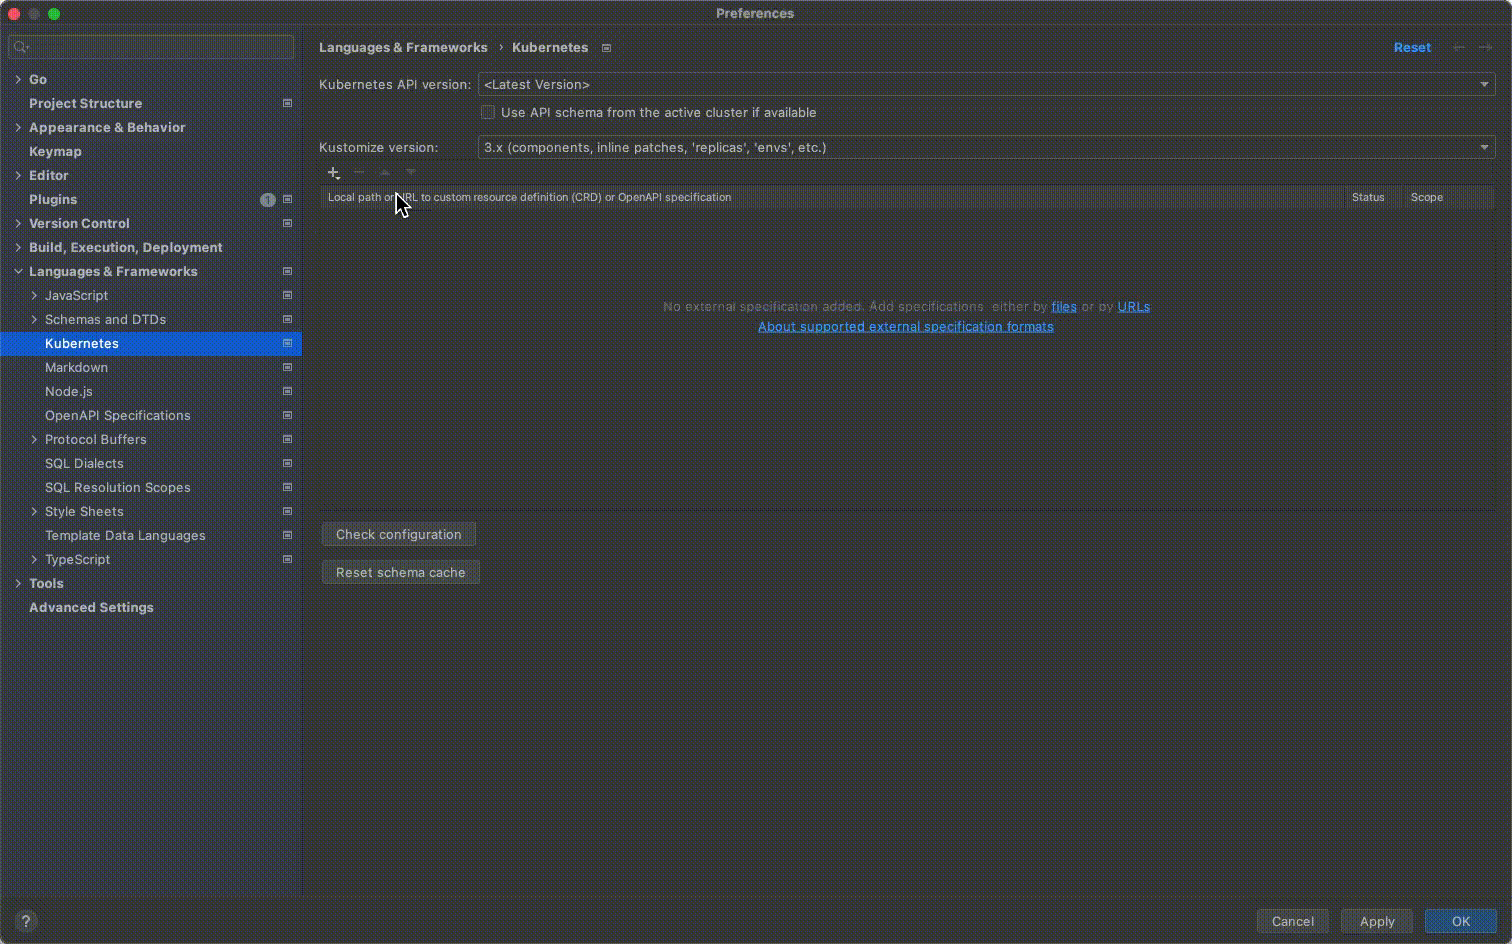This screenshot has width=1512, height=944.
Task: Click the move up arrow icon
Action: click(x=385, y=172)
